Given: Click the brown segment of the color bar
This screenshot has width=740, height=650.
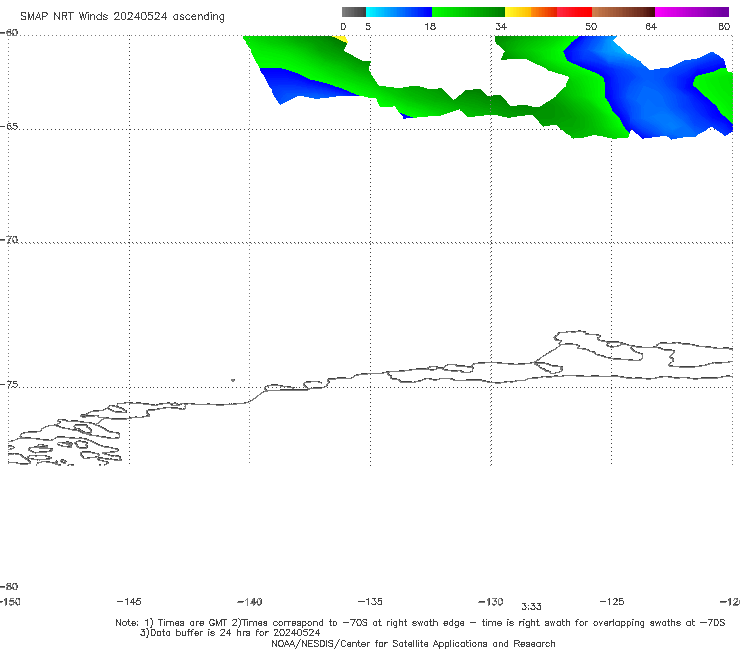Looking at the screenshot, I should coord(623,12).
